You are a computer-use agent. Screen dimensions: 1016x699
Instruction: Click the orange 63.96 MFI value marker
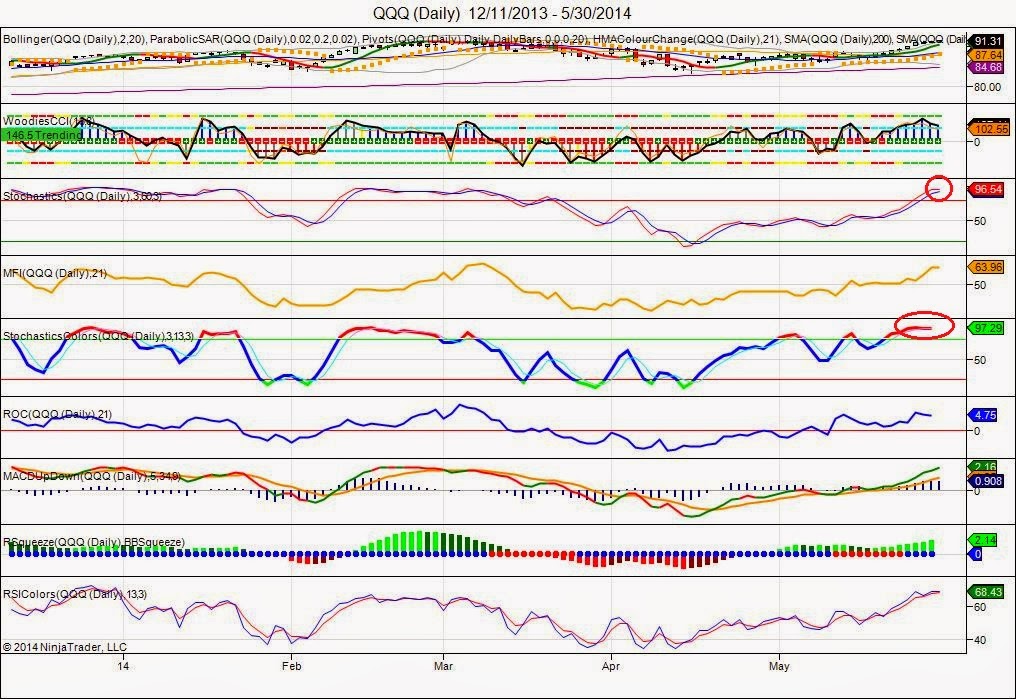click(x=986, y=267)
